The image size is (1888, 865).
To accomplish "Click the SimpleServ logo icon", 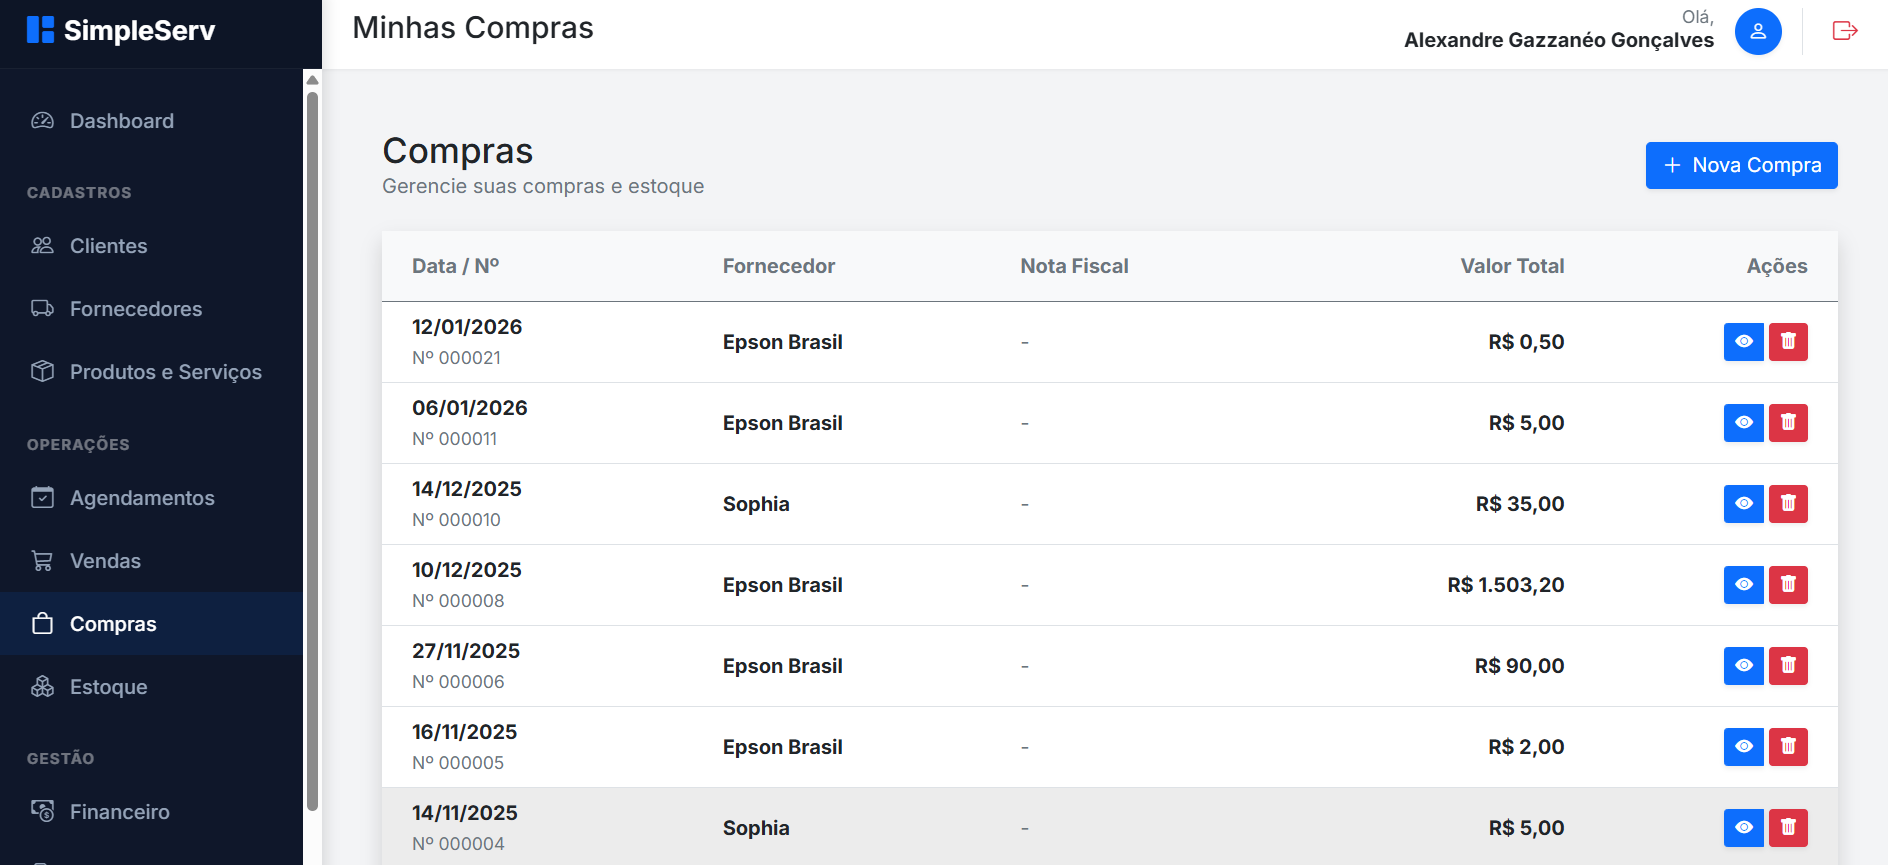I will pyautogui.click(x=40, y=30).
